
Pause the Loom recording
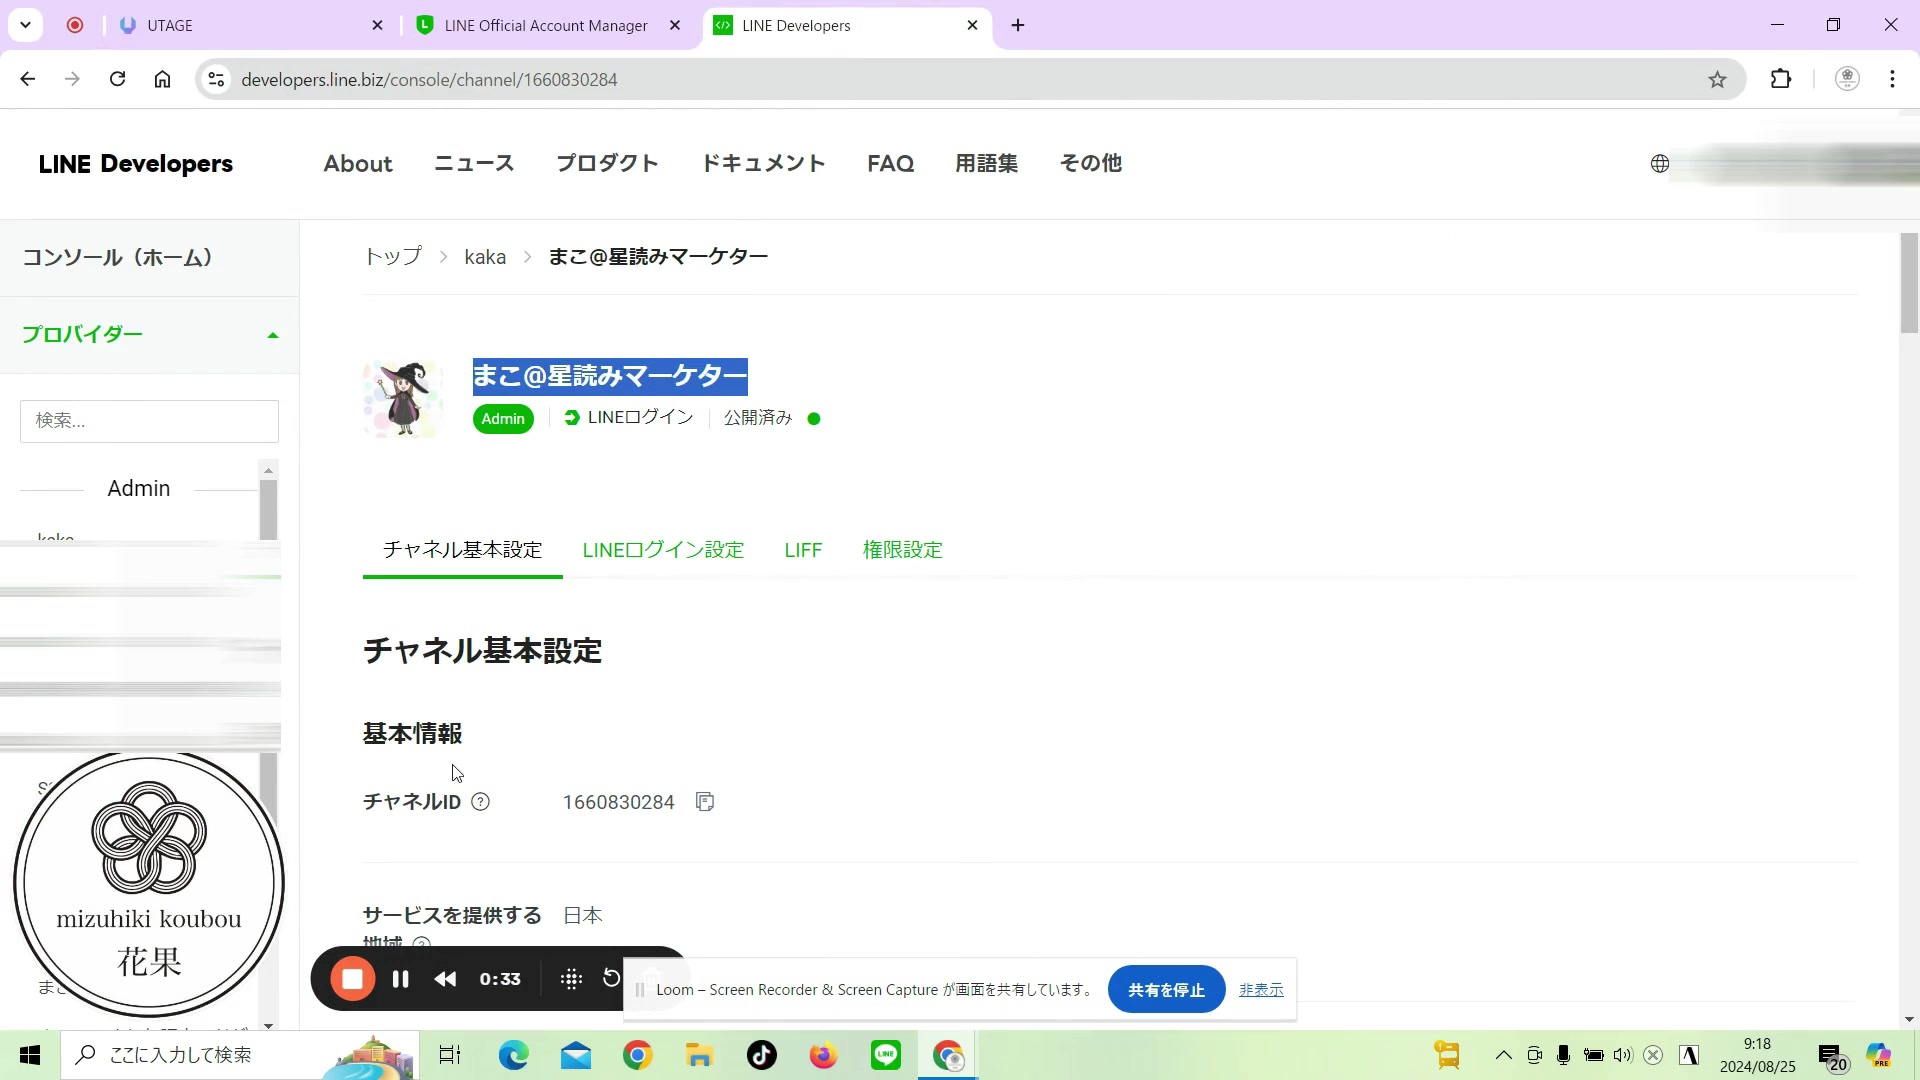(x=399, y=978)
